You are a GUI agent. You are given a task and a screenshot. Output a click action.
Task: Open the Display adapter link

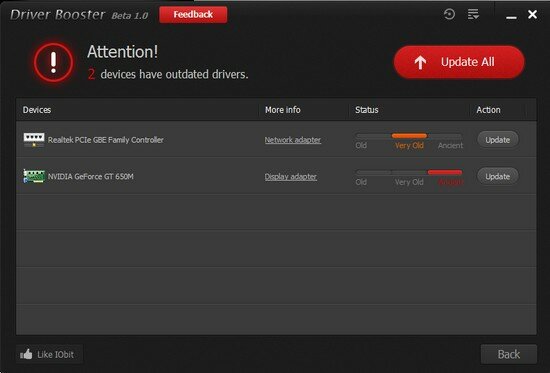coord(291,176)
